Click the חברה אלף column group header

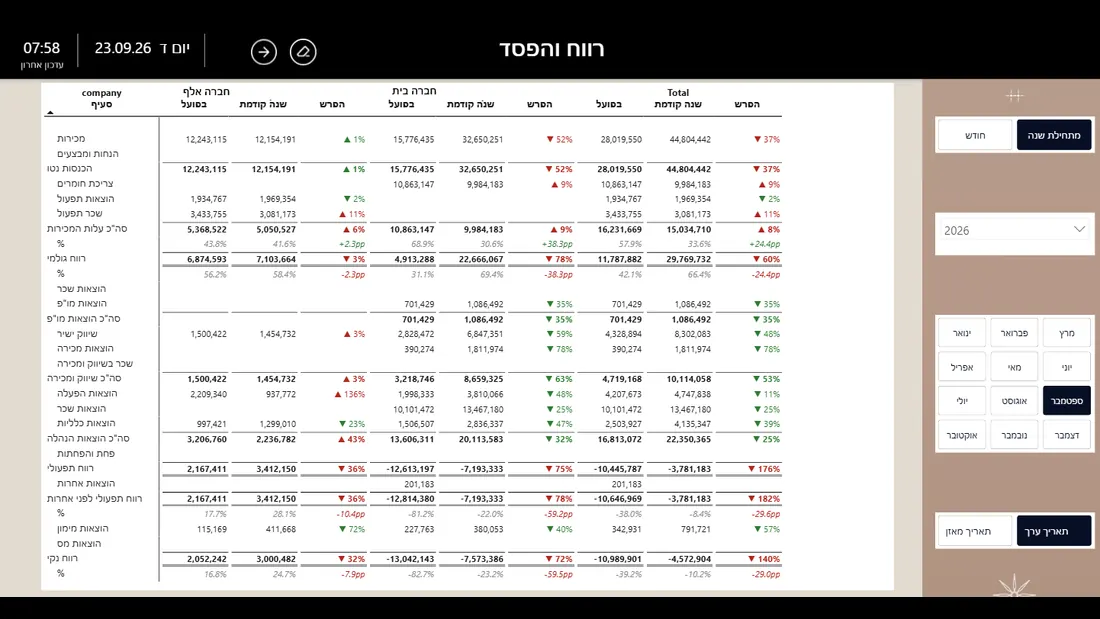[206, 91]
